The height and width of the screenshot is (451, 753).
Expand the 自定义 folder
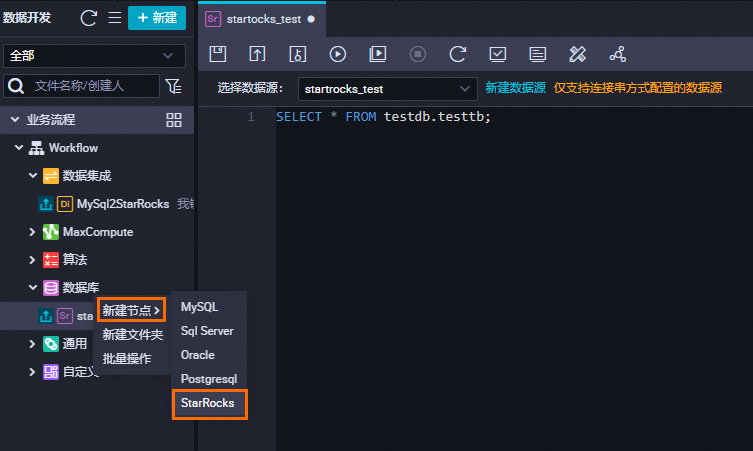pos(32,372)
